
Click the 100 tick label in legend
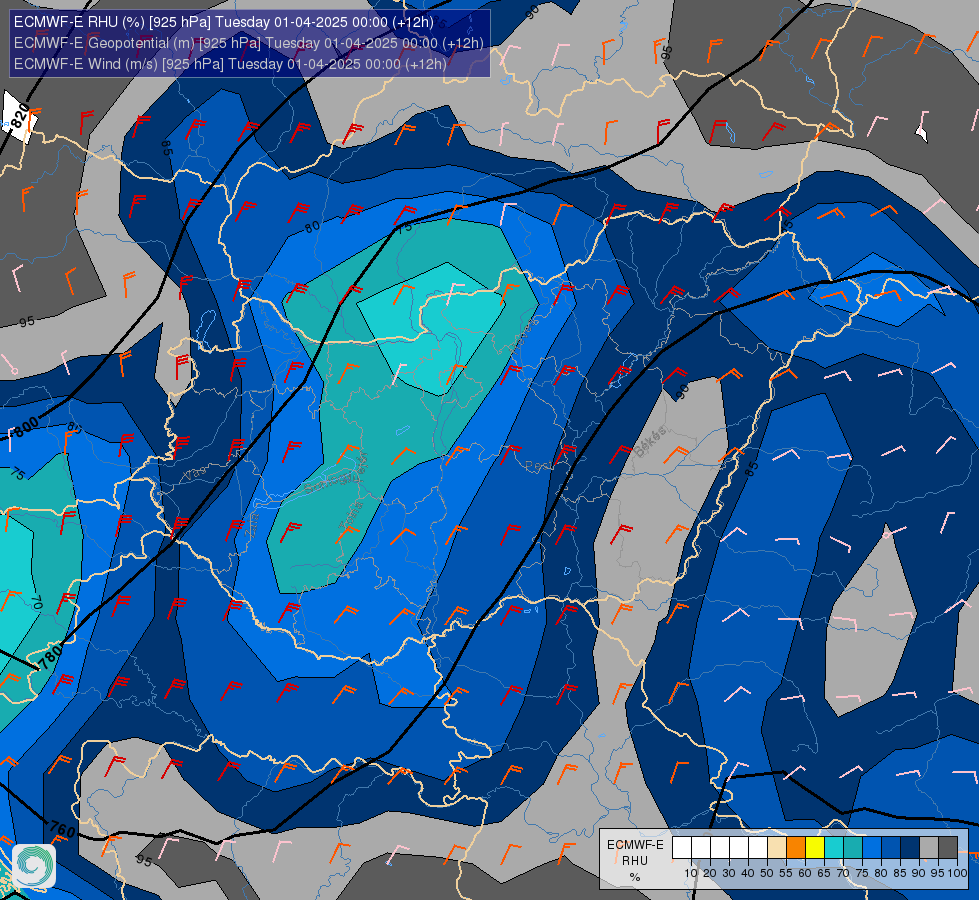(x=957, y=873)
